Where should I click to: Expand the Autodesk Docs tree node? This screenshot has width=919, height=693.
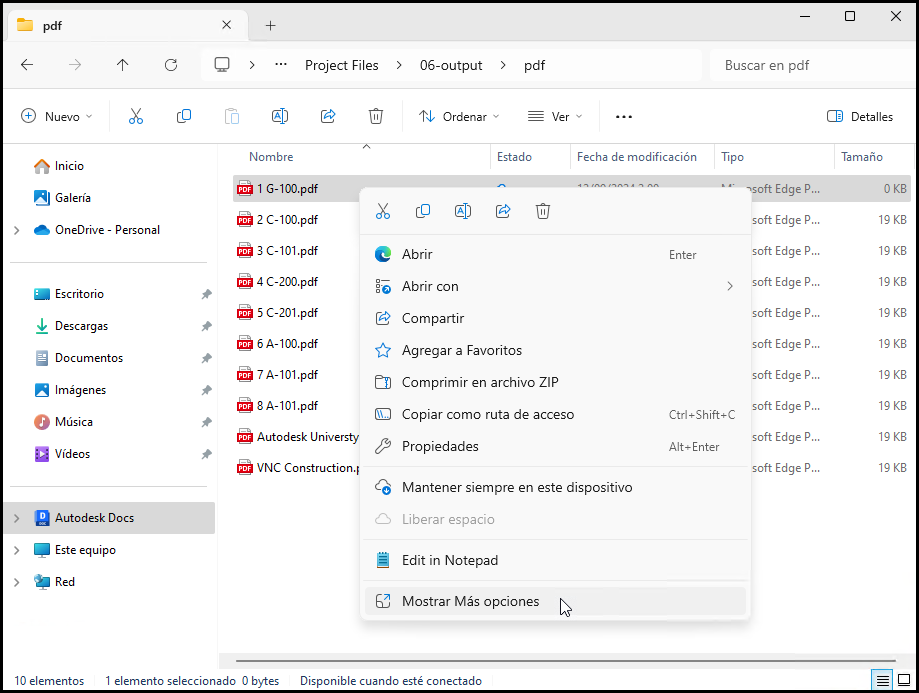(x=16, y=518)
